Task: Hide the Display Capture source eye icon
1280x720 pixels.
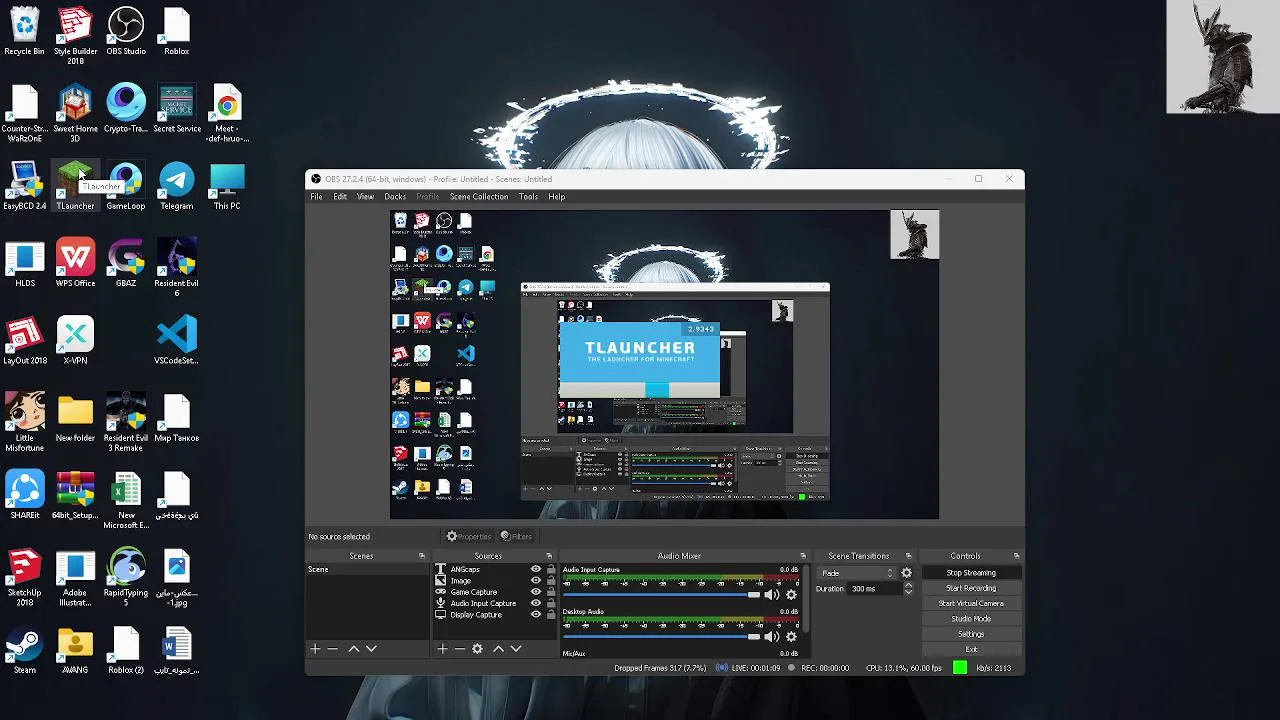Action: [535, 615]
